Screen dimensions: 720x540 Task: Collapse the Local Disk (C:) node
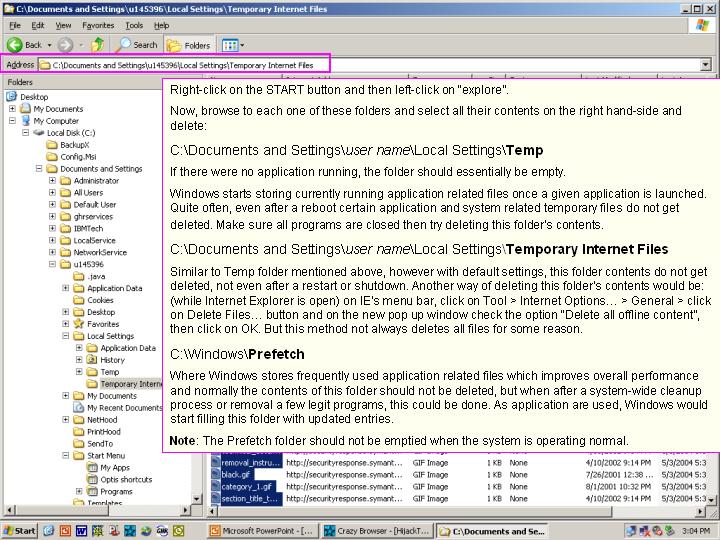[26, 133]
